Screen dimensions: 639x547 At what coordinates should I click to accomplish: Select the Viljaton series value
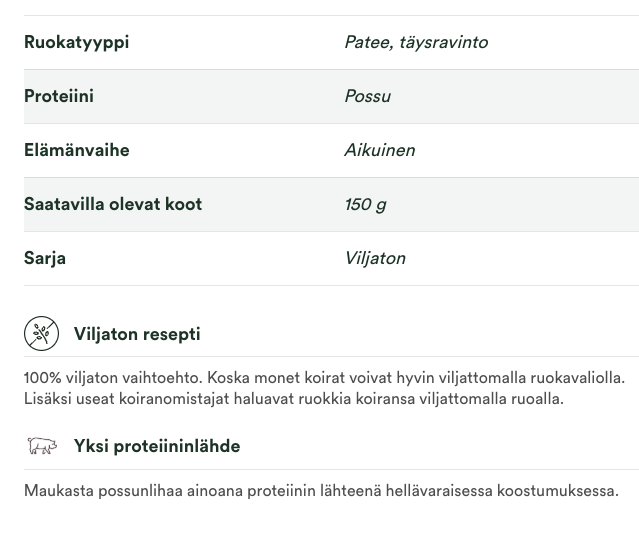pos(375,259)
